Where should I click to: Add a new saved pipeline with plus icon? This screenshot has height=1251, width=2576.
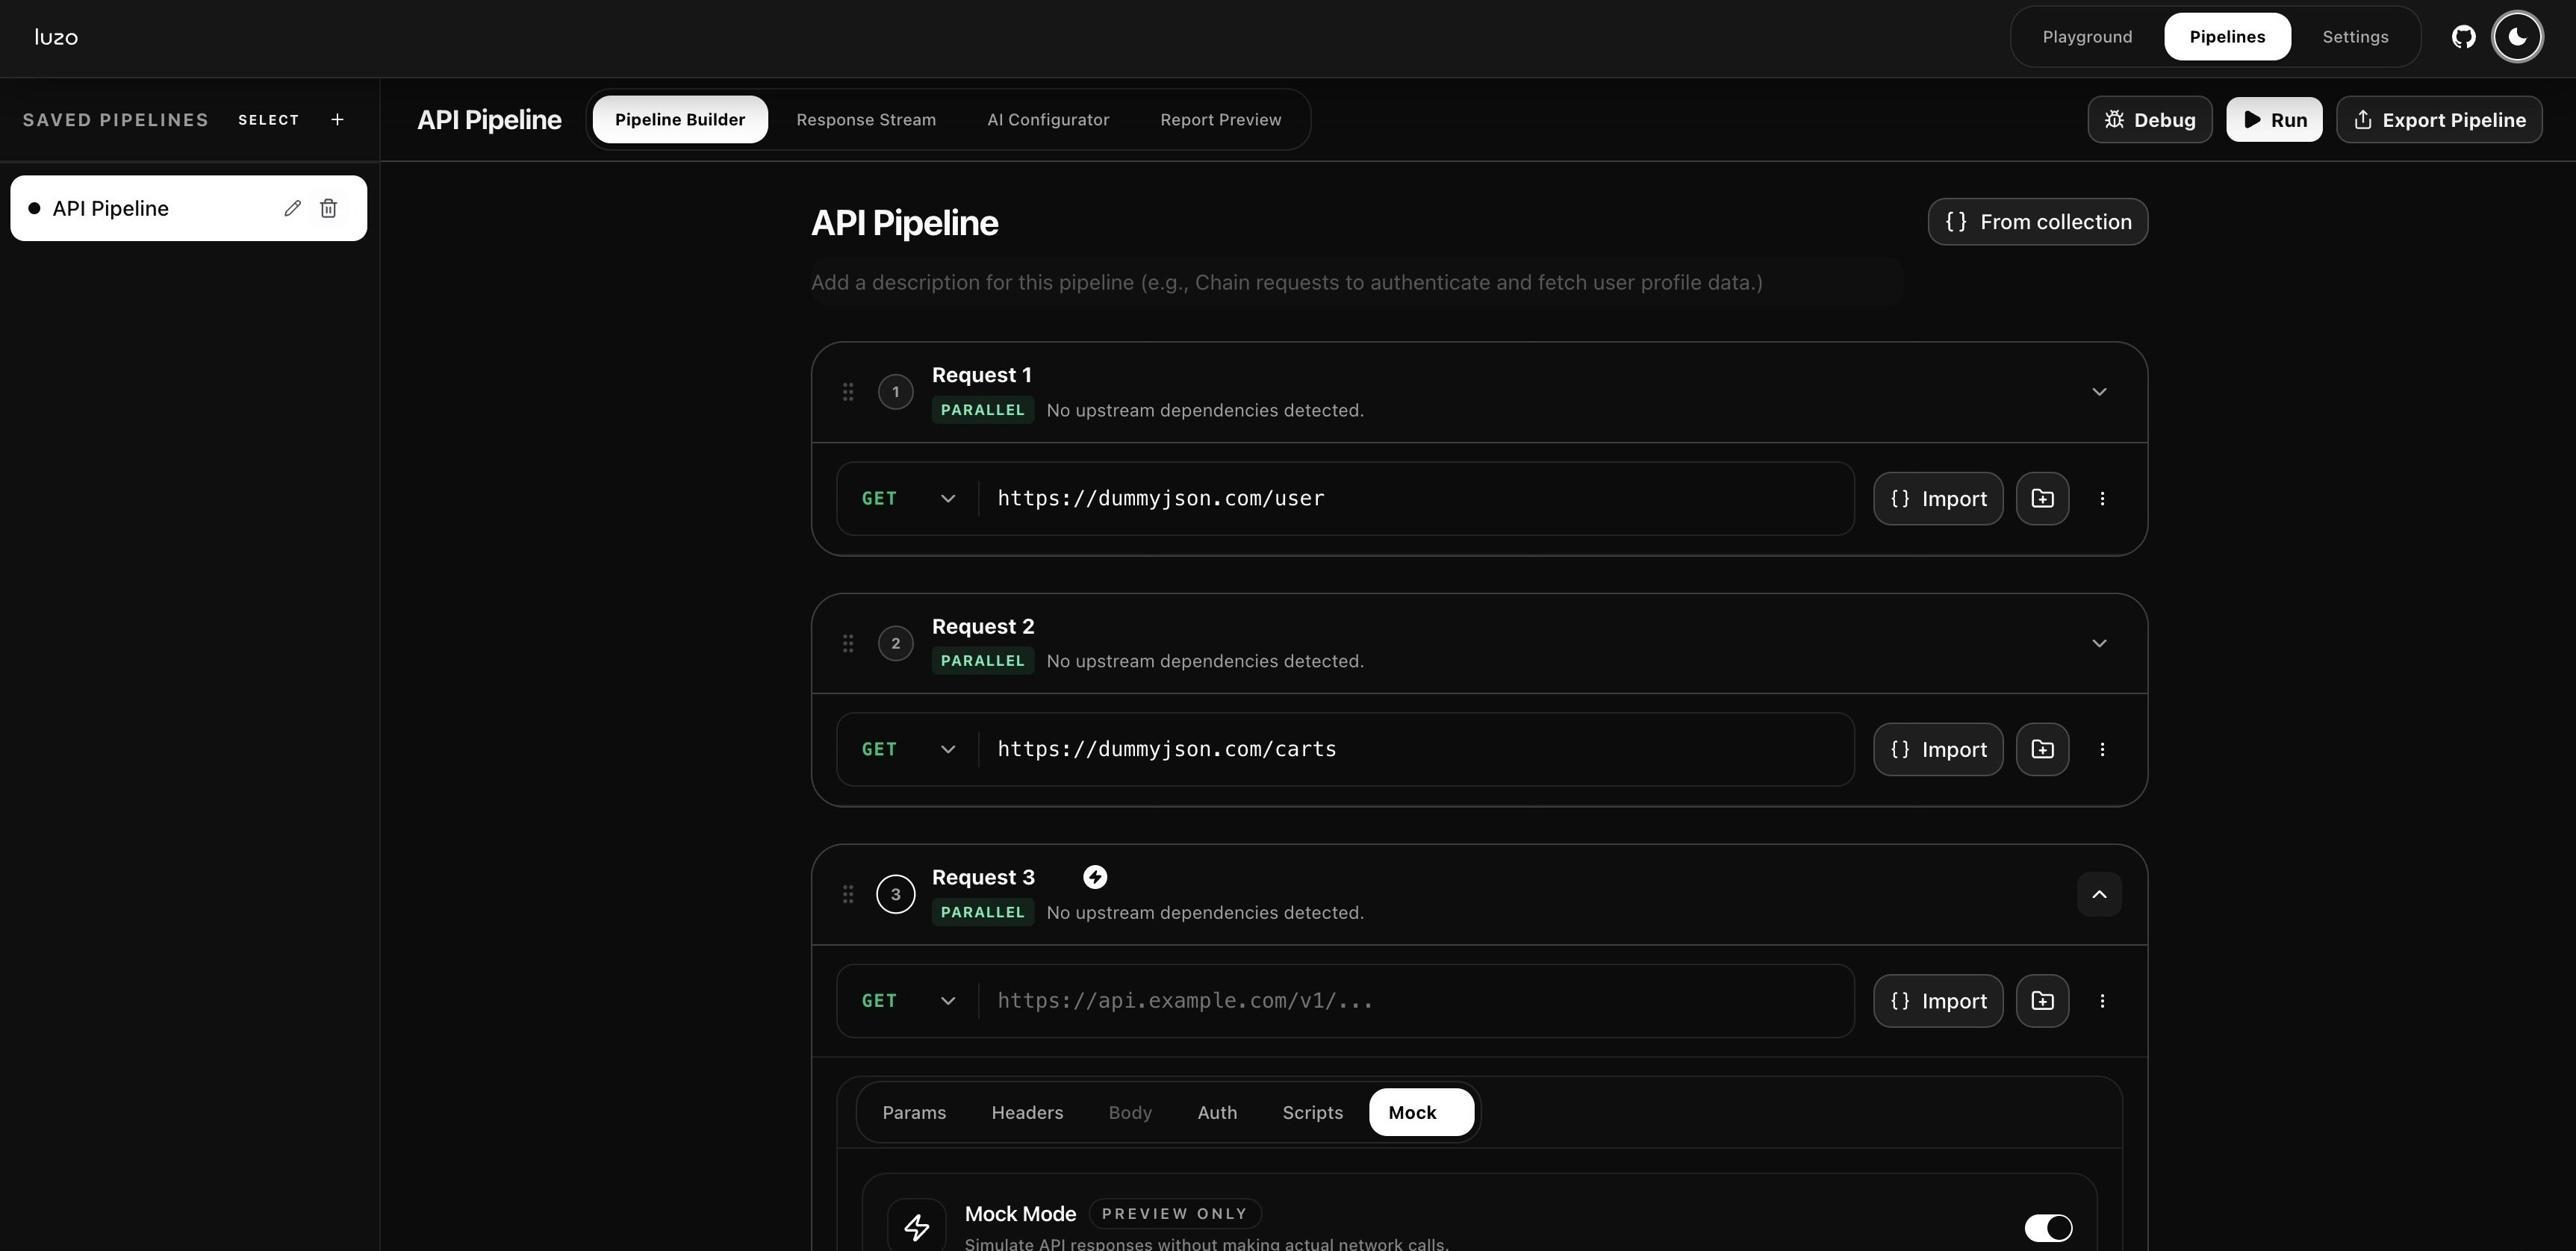click(338, 120)
